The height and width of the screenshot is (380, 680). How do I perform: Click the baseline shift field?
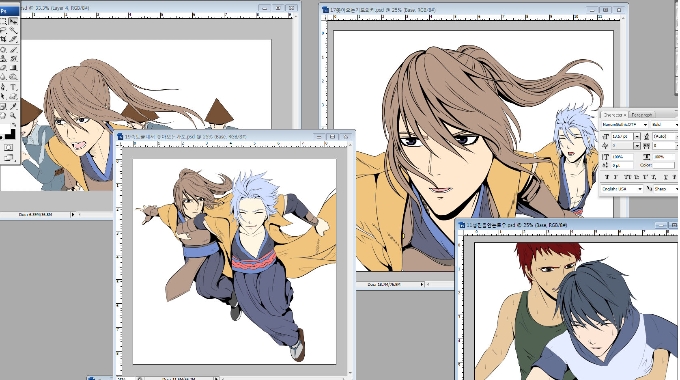622,165
